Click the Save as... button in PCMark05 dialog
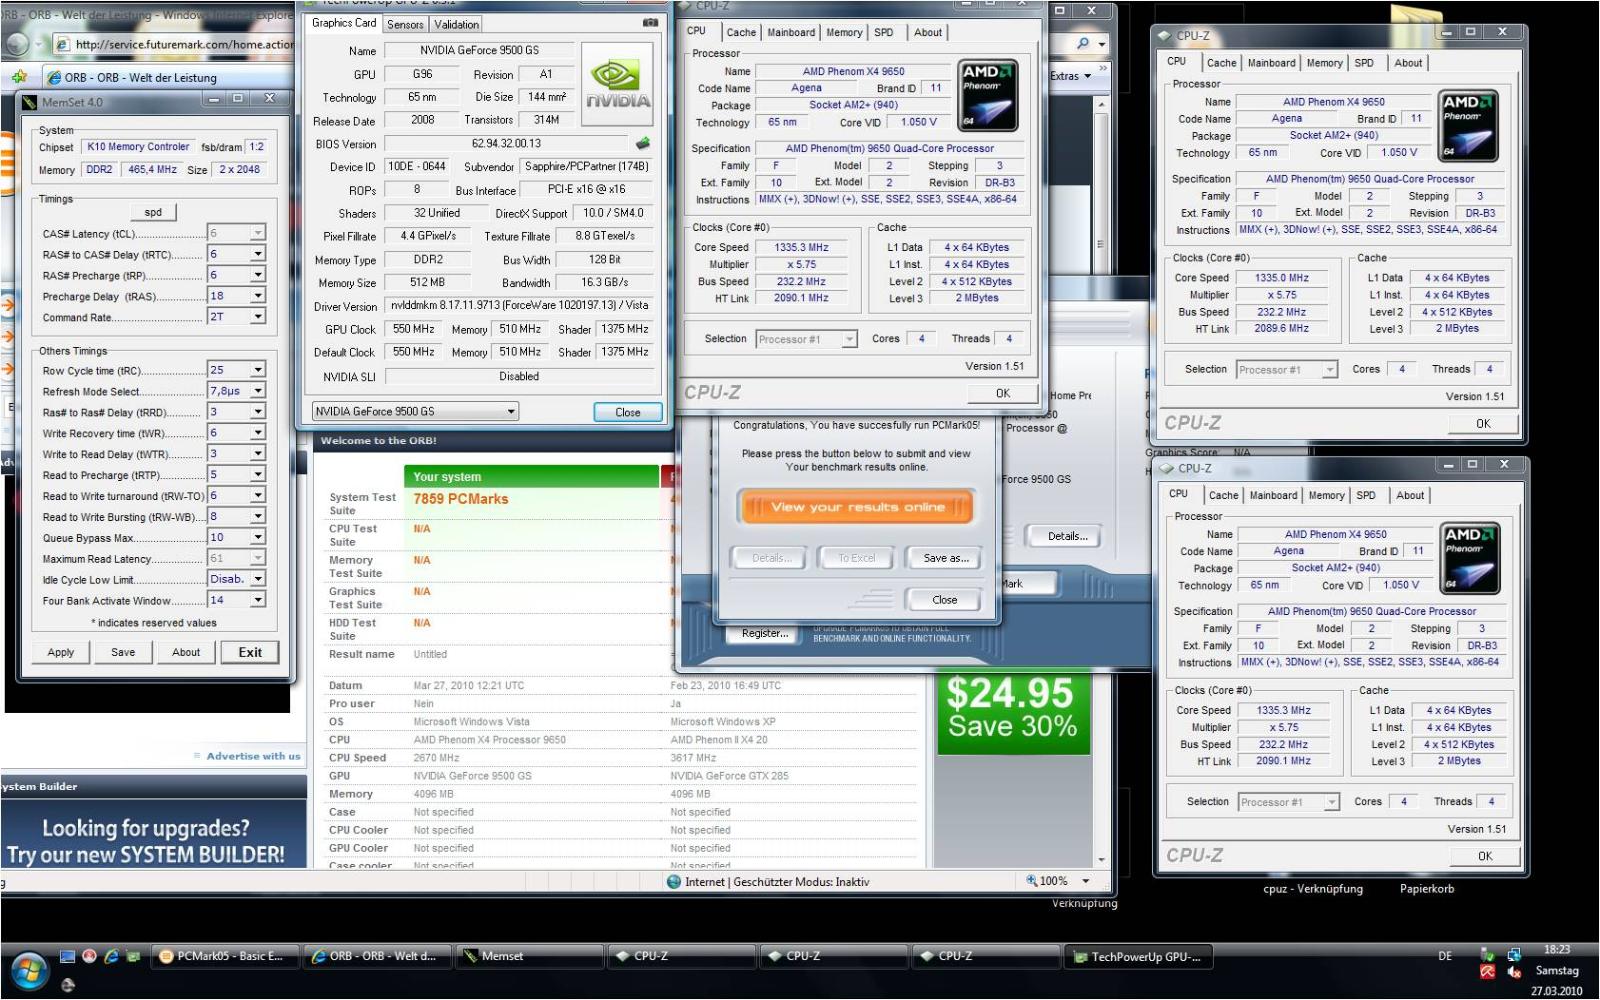The height and width of the screenshot is (1000, 1600). click(x=945, y=558)
